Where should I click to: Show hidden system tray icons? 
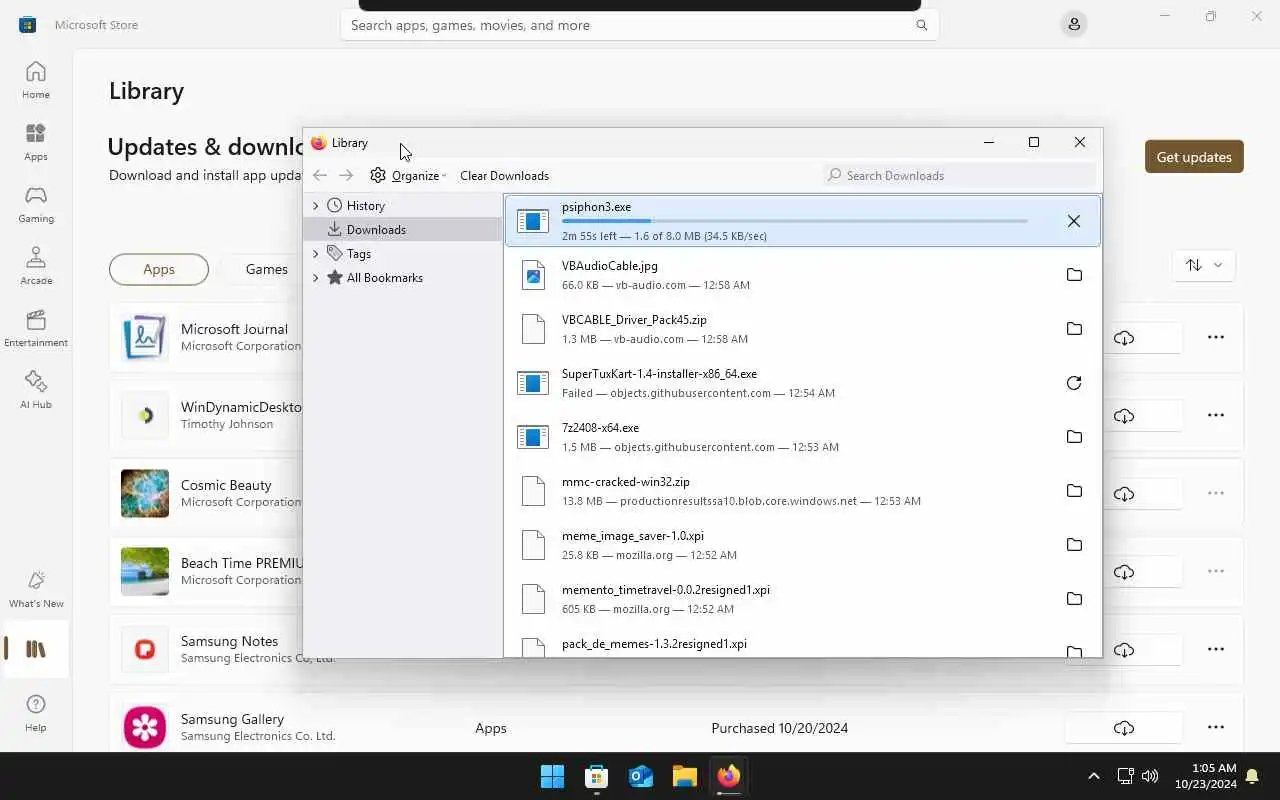[1094, 776]
